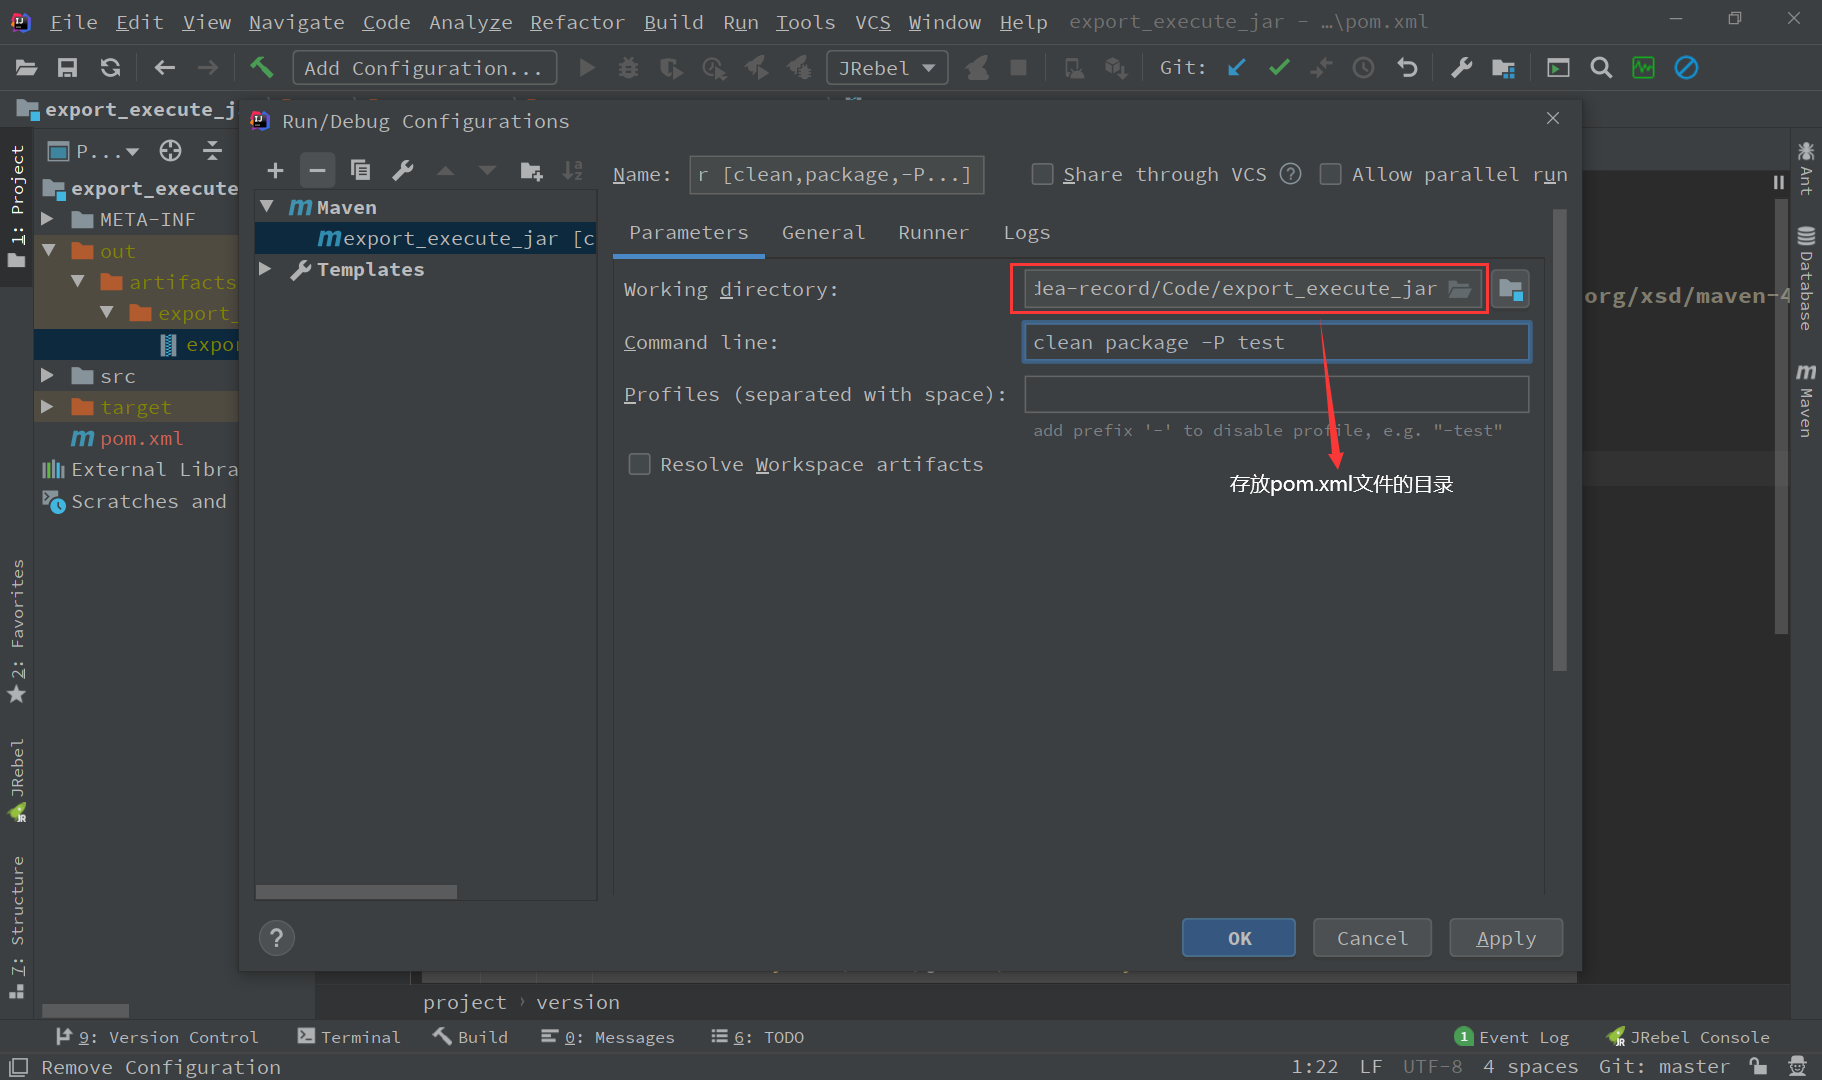Click the configuration Name field
1822x1080 pixels.
click(x=837, y=175)
